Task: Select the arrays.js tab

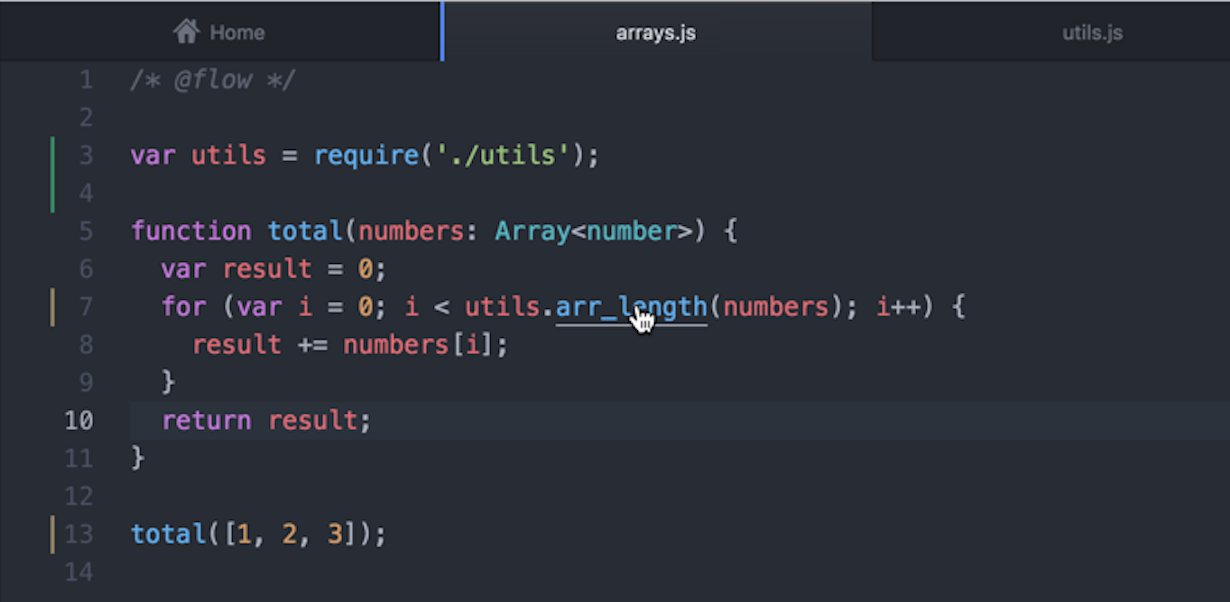Action: click(656, 32)
